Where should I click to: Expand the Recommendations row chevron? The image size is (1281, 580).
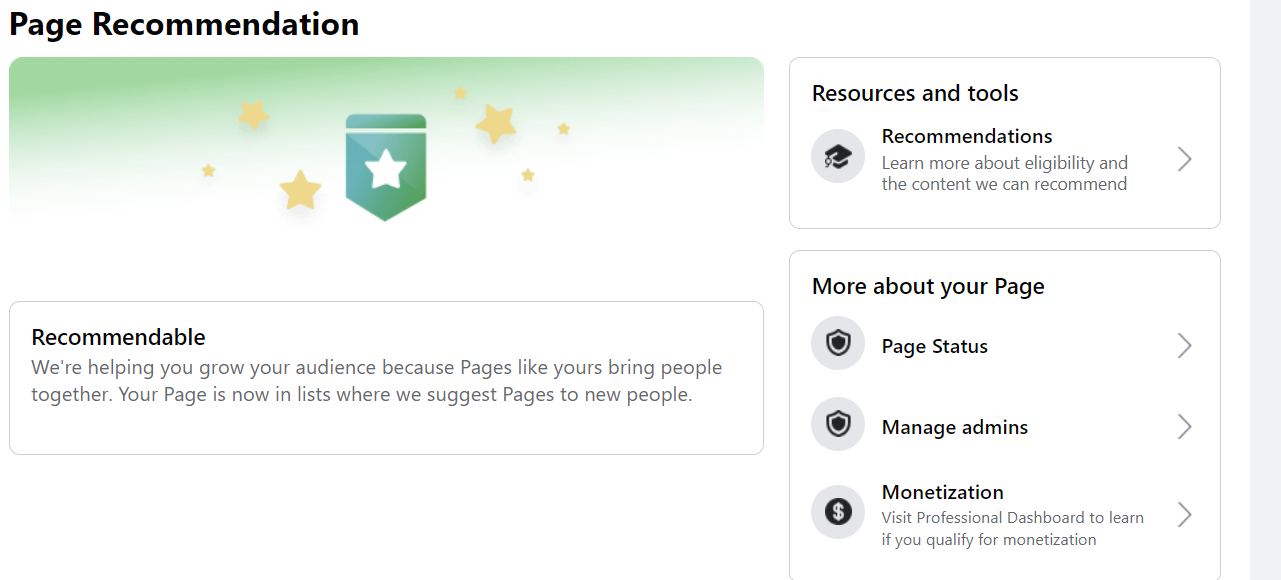tap(1185, 159)
